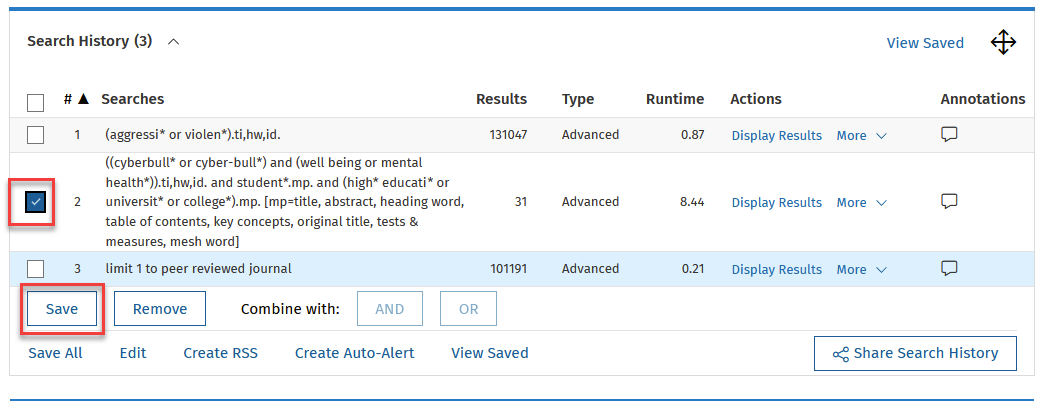This screenshot has height=401, width=1052.
Task: Open More menu for search 2
Action: [861, 202]
